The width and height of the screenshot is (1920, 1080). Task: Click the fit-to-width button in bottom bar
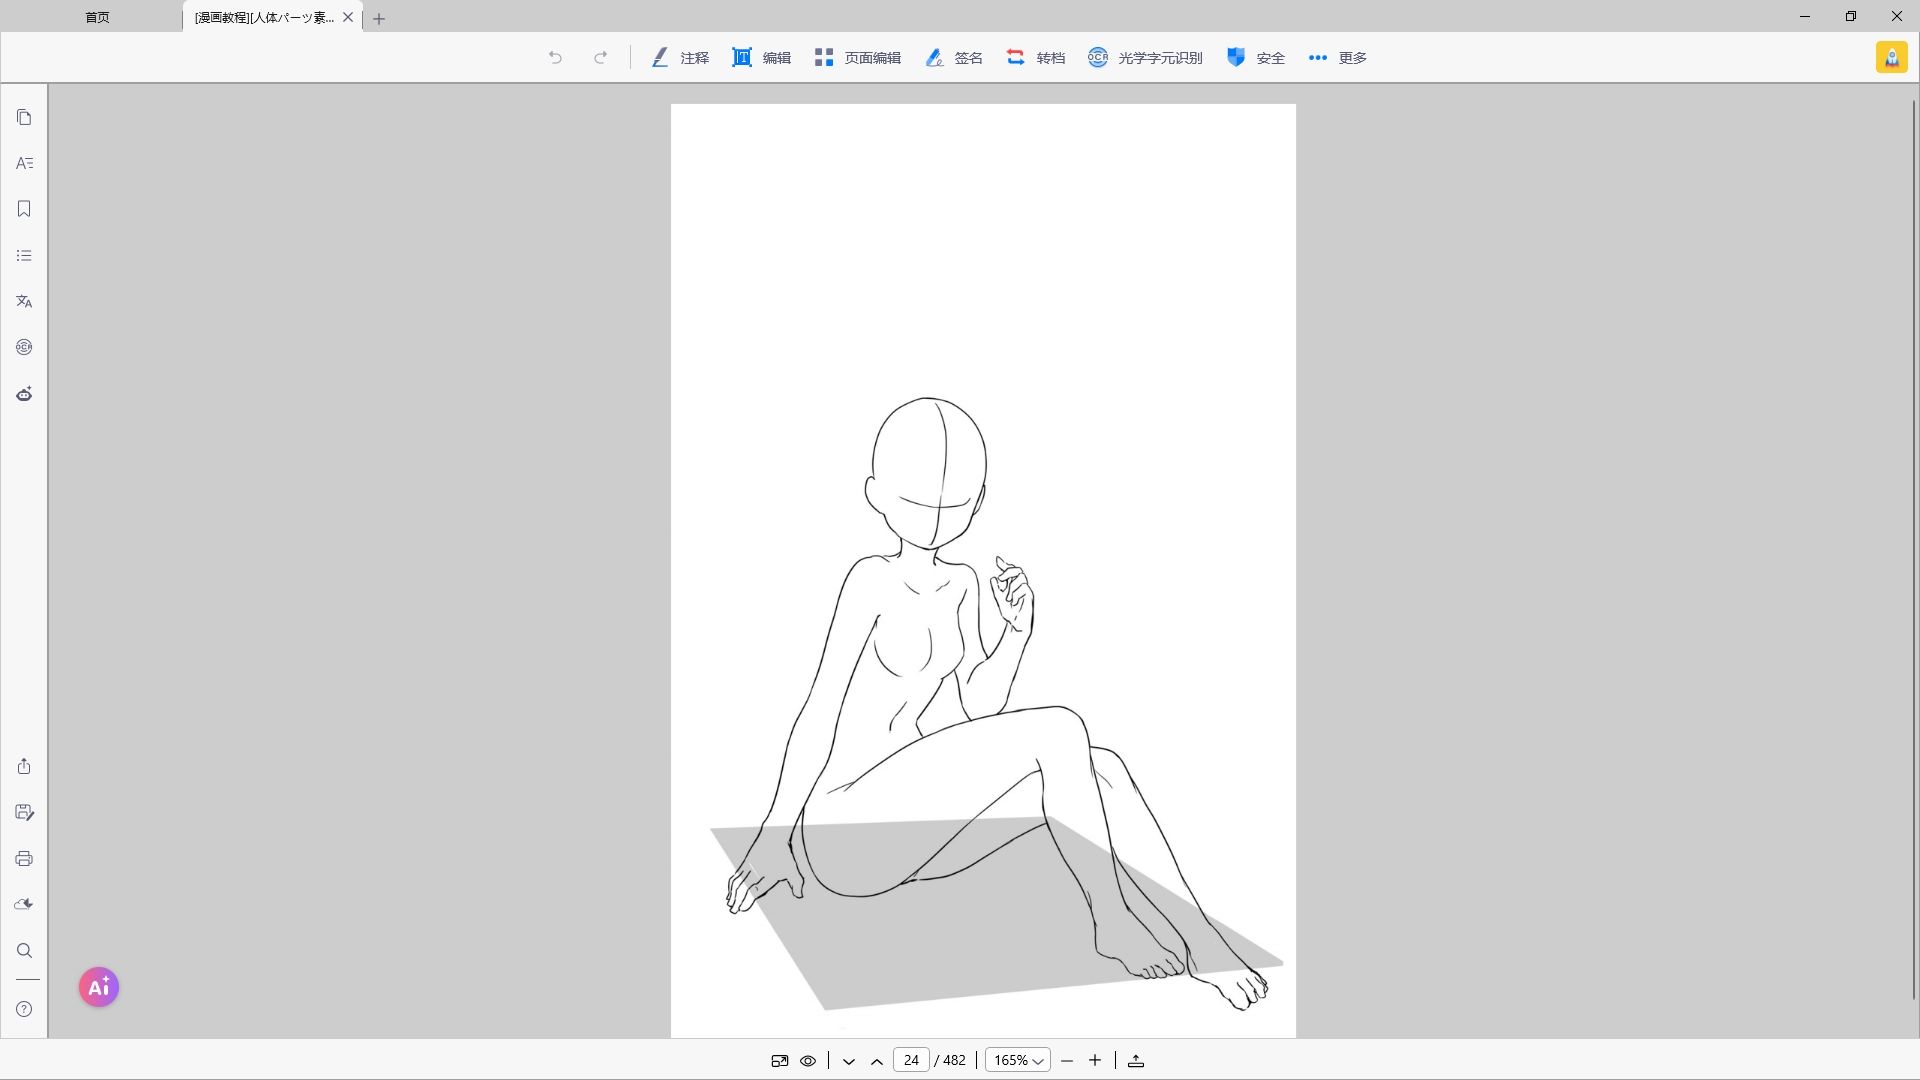[1136, 1061]
